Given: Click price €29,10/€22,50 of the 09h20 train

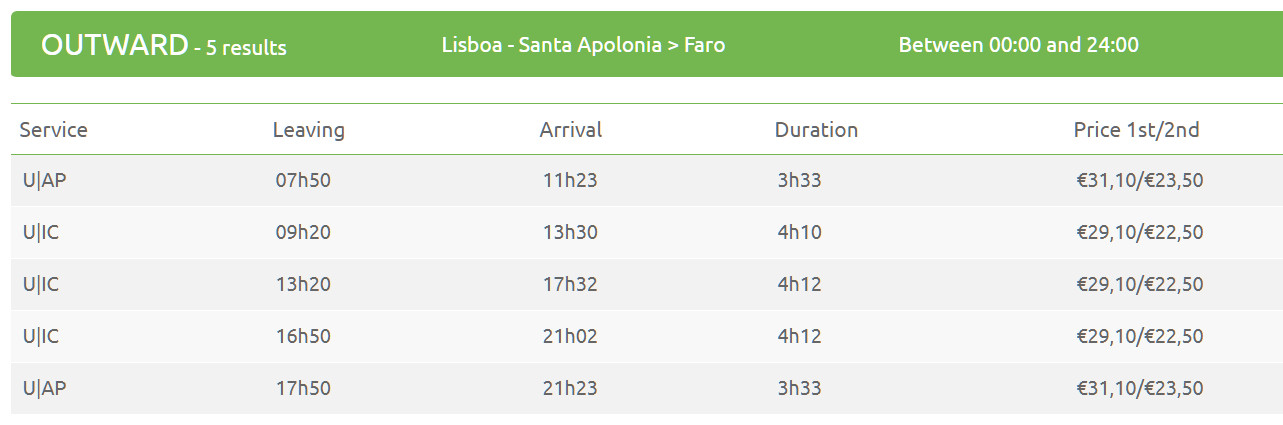Looking at the screenshot, I should (x=1140, y=233).
